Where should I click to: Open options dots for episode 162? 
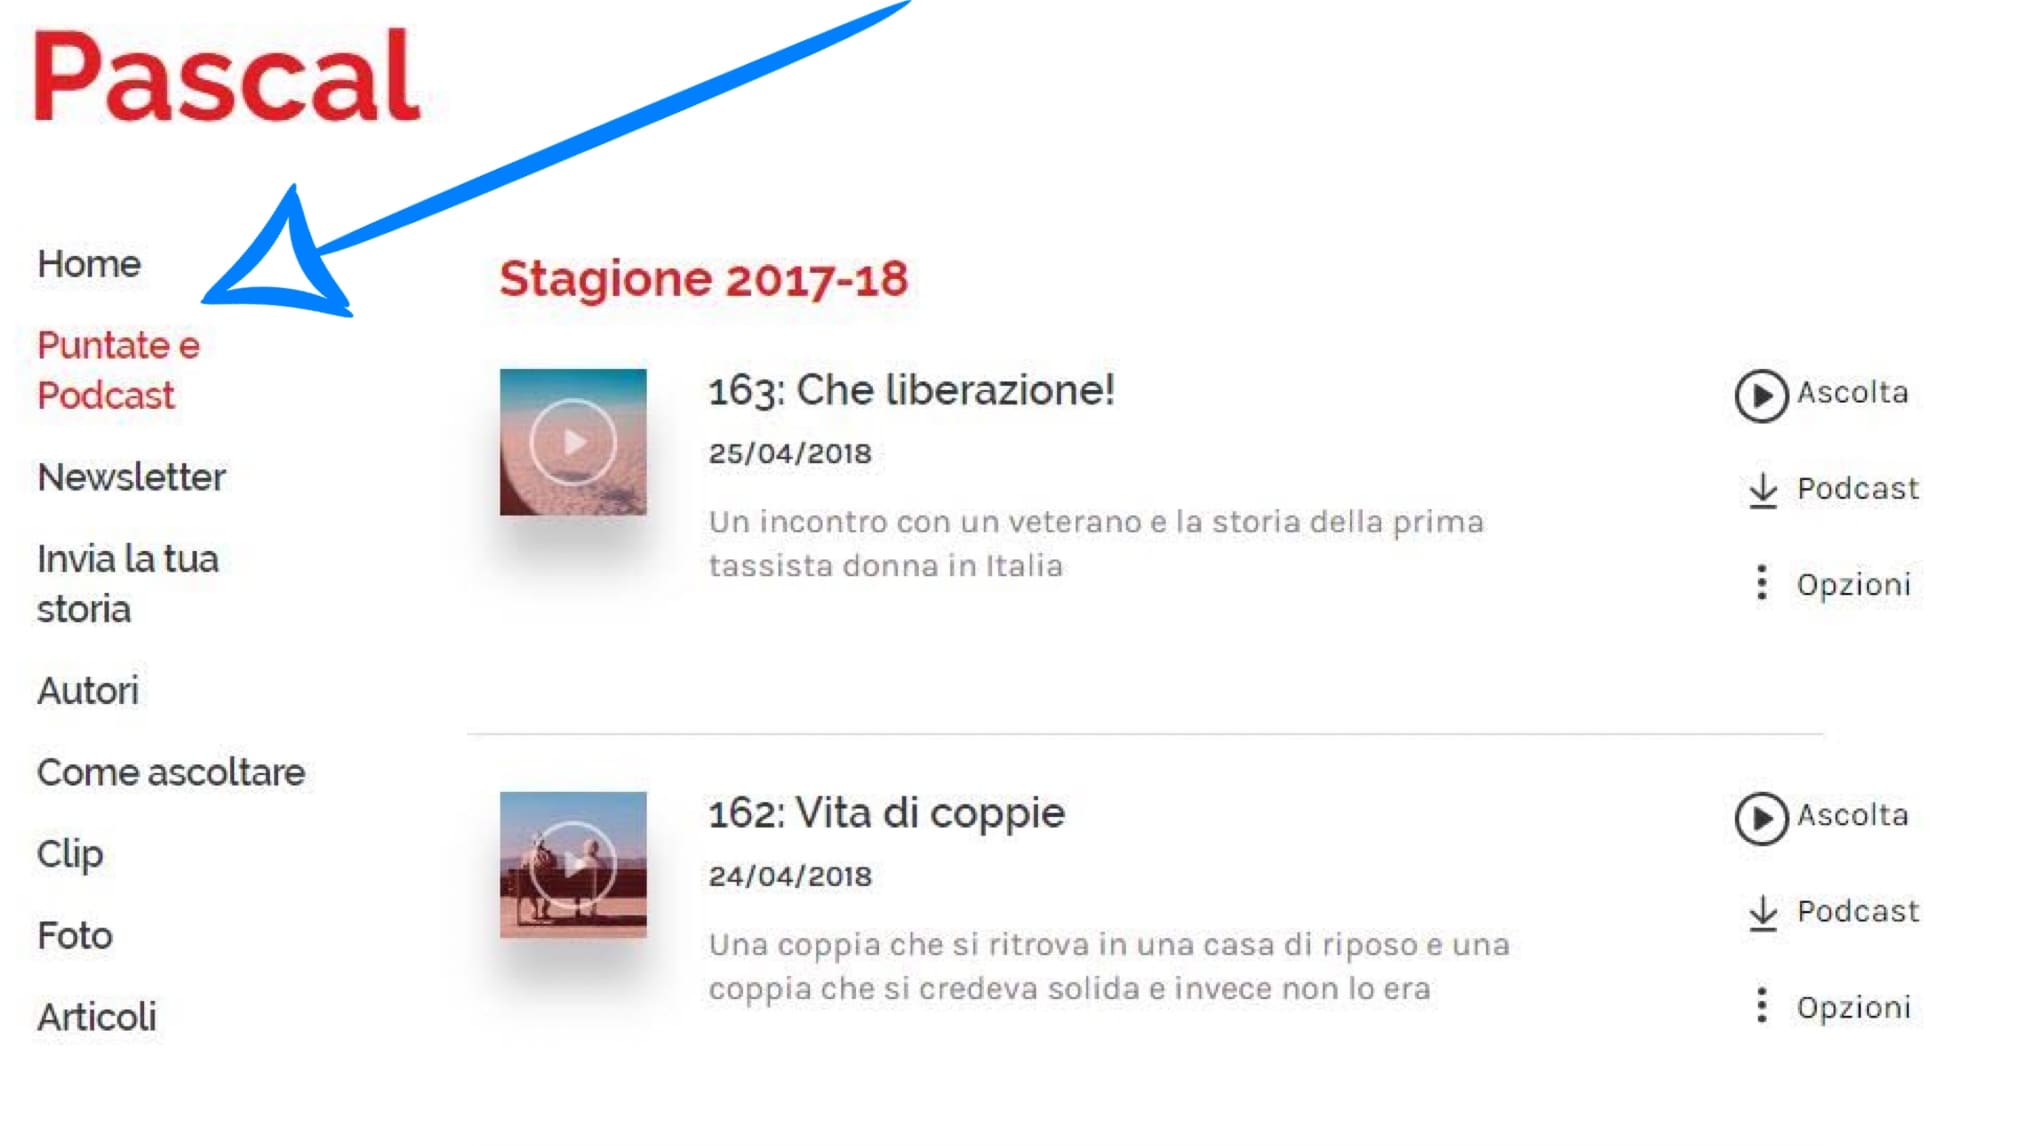(1762, 1006)
